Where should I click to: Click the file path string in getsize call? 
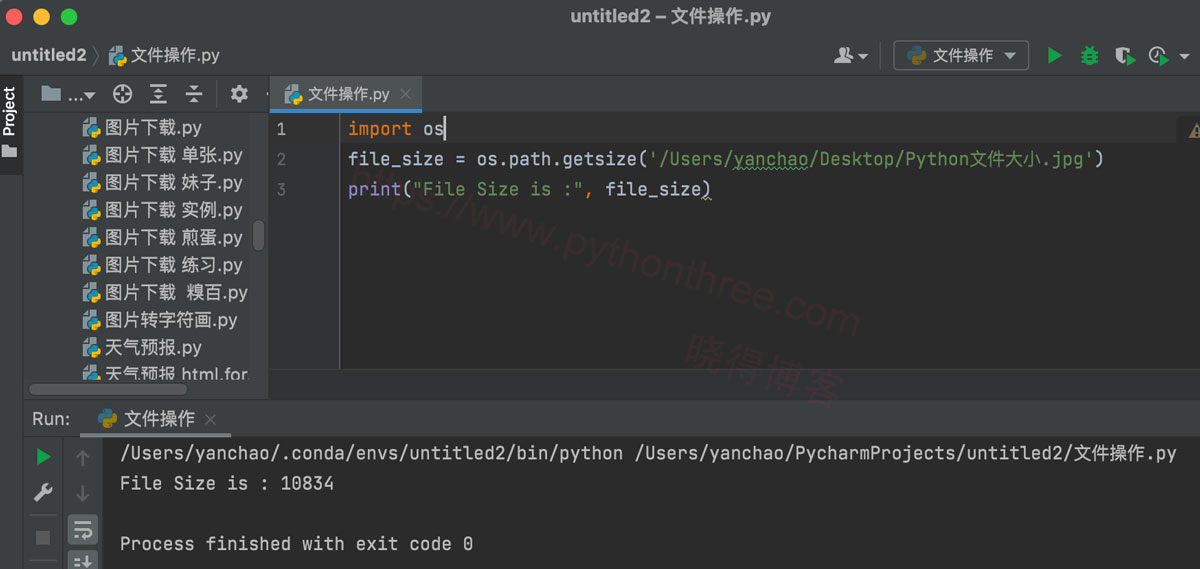[x=872, y=159]
